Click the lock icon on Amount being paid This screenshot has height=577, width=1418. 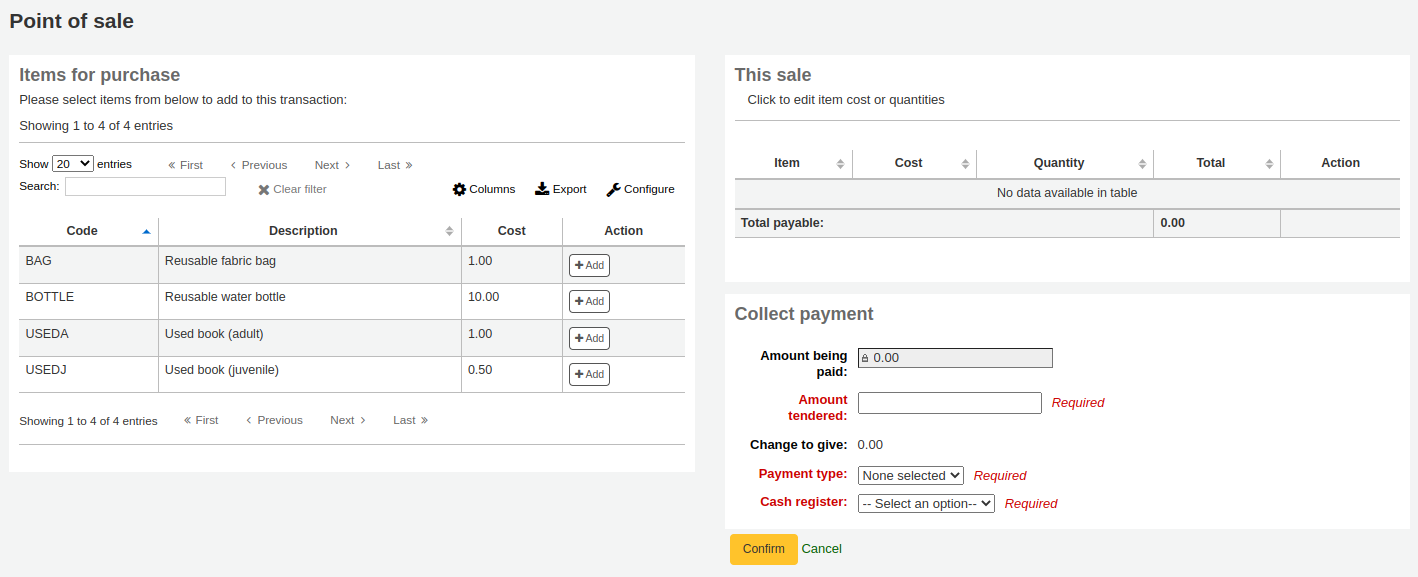click(x=866, y=357)
